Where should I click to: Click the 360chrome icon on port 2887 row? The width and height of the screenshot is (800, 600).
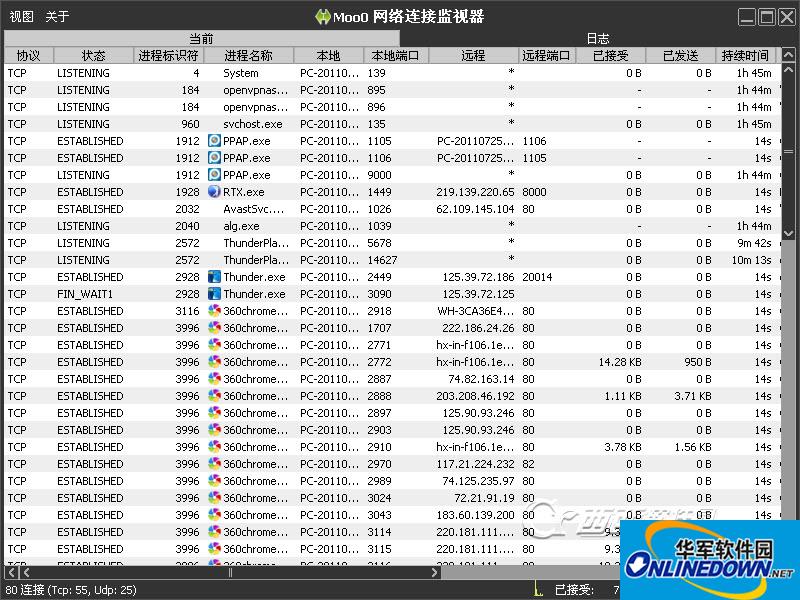pyautogui.click(x=214, y=379)
